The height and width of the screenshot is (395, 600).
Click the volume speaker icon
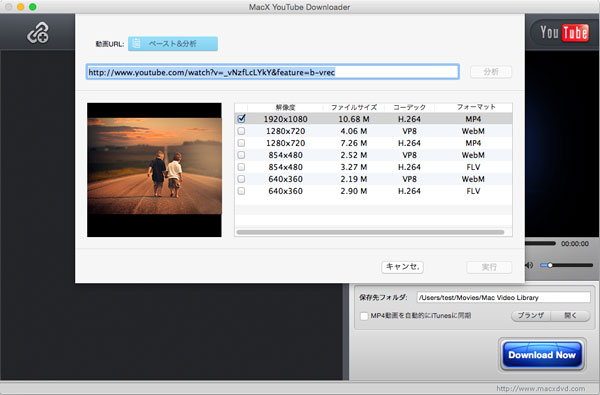tap(529, 265)
